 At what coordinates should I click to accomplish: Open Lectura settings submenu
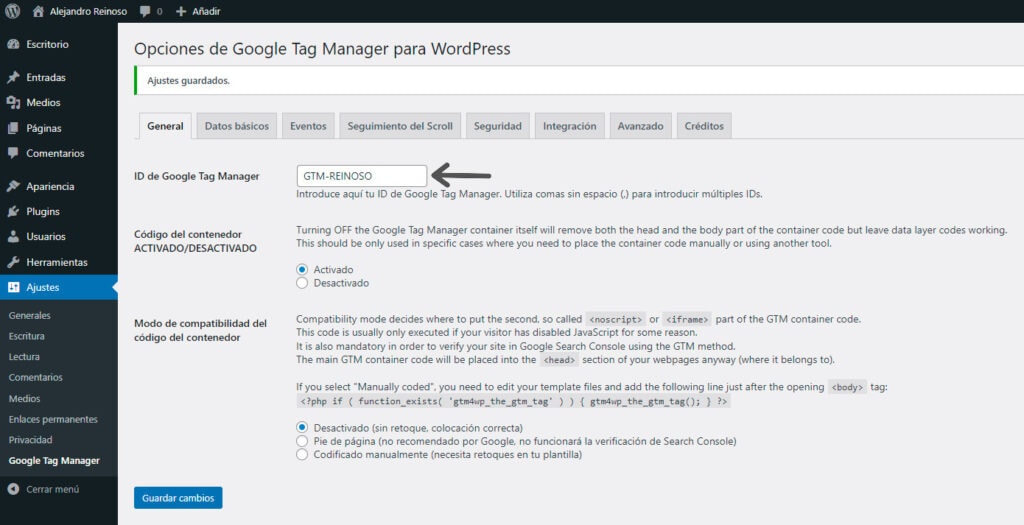24,357
